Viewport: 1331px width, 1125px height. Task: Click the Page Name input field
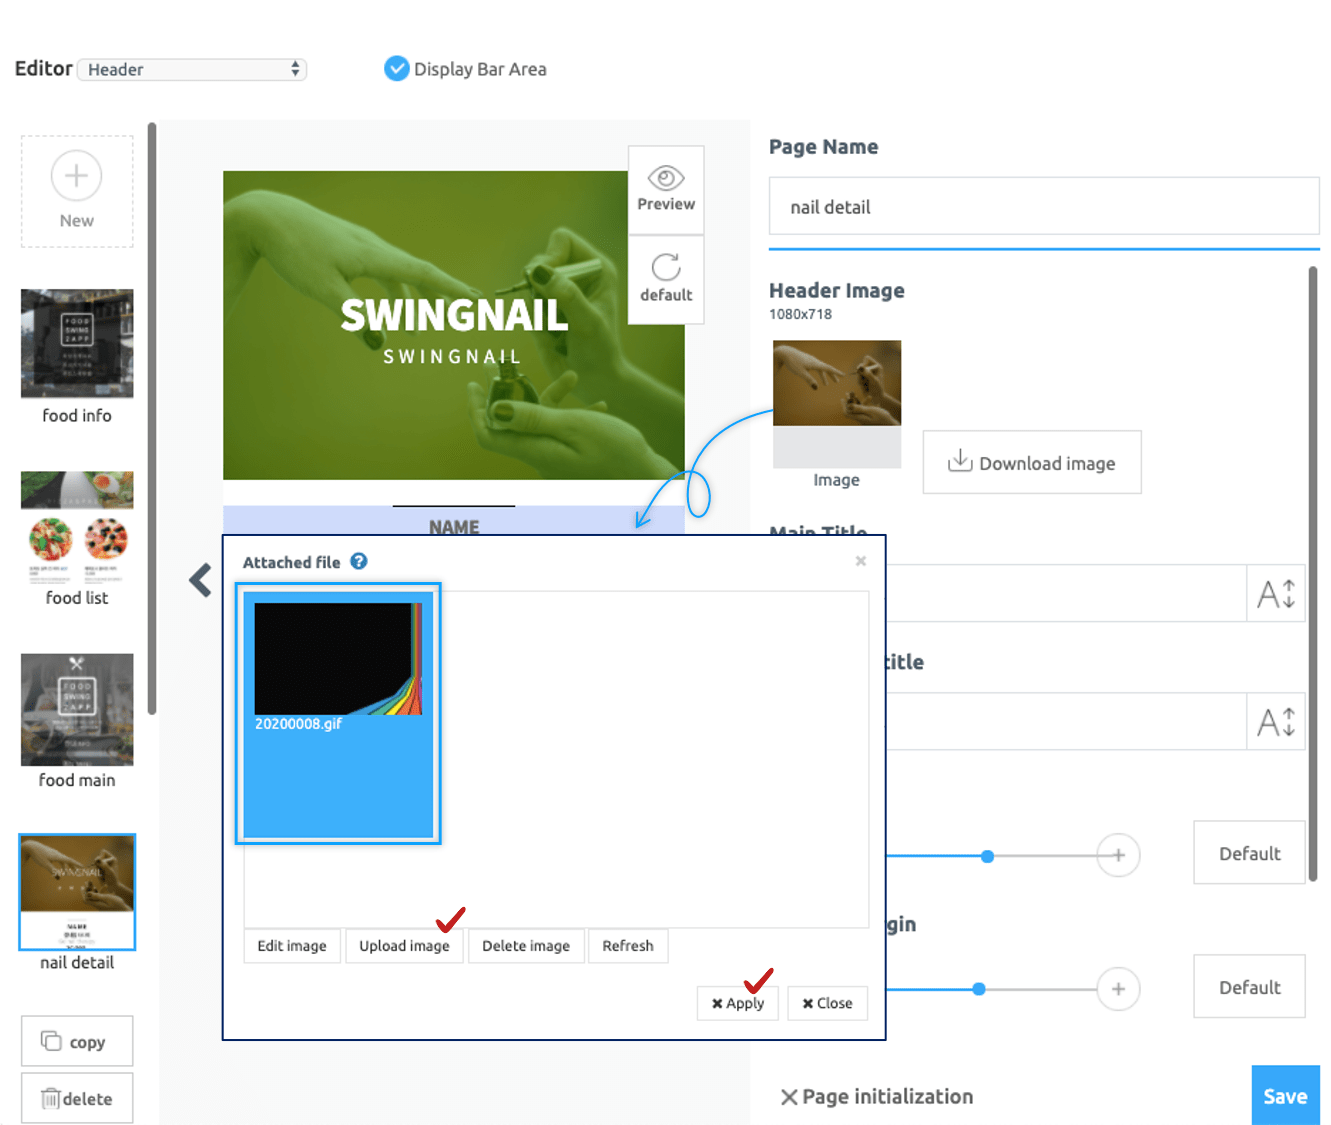[1043, 207]
